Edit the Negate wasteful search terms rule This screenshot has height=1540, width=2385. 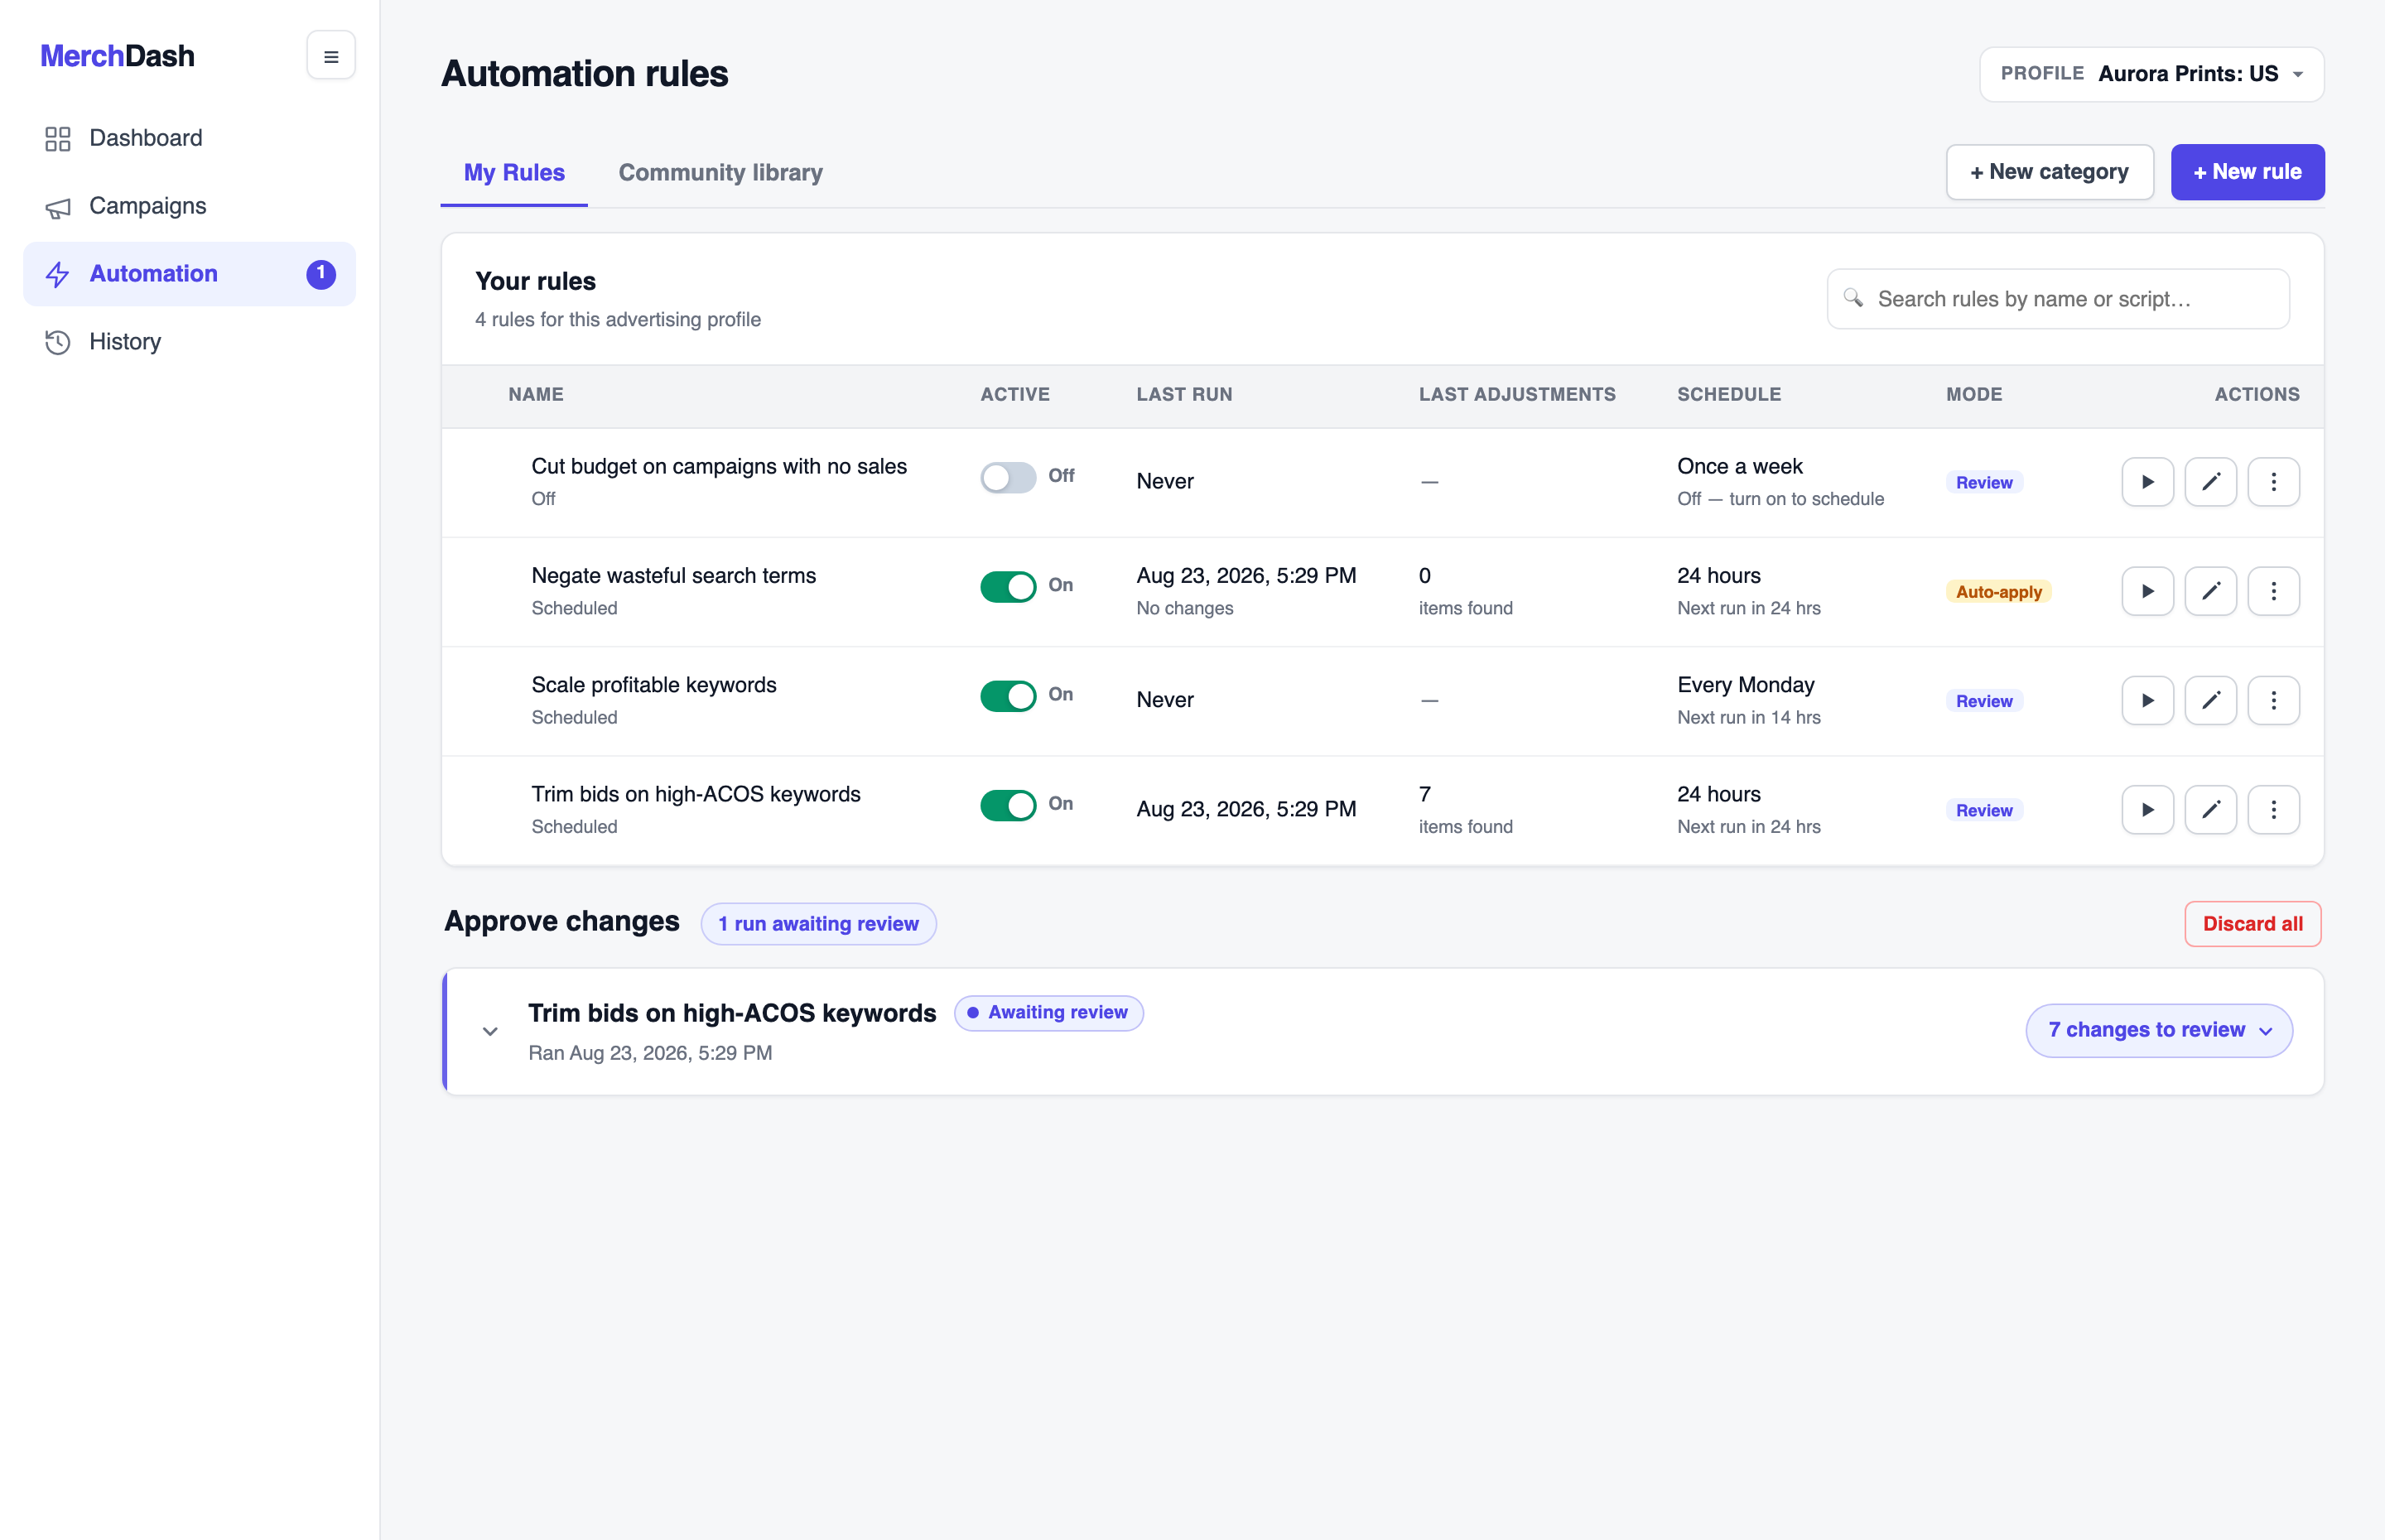point(2210,591)
